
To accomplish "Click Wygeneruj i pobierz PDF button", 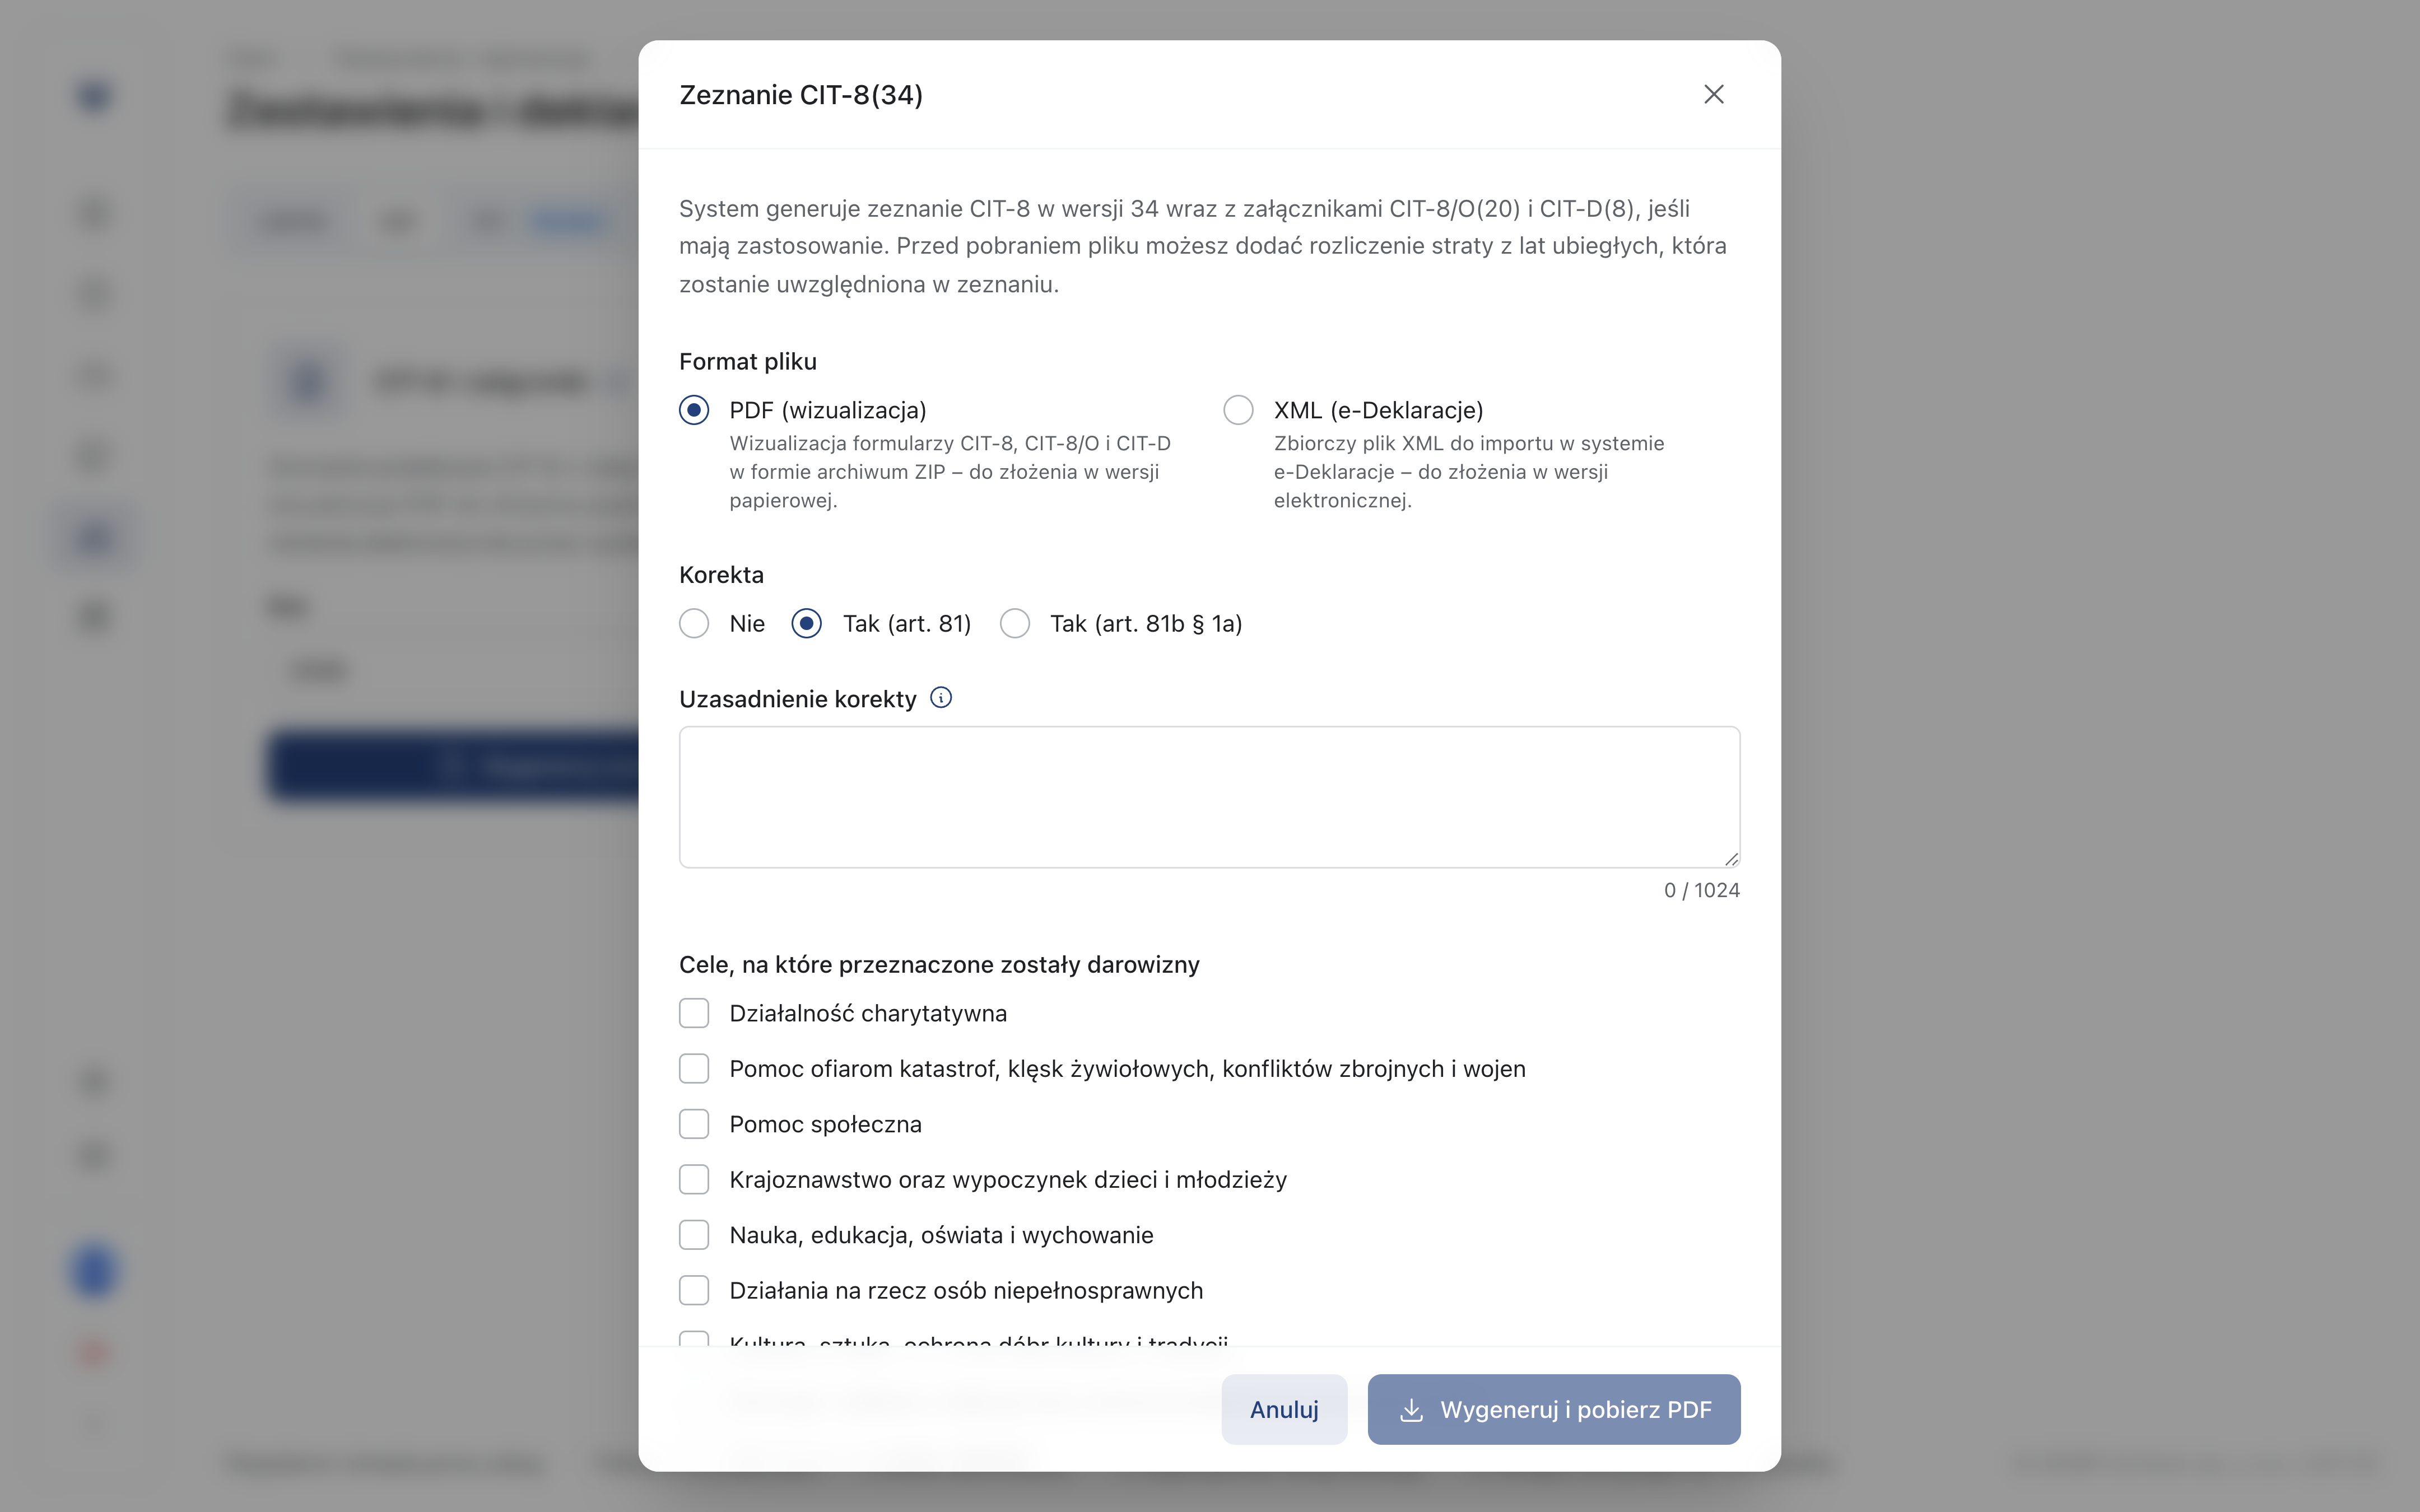I will tap(1554, 1409).
